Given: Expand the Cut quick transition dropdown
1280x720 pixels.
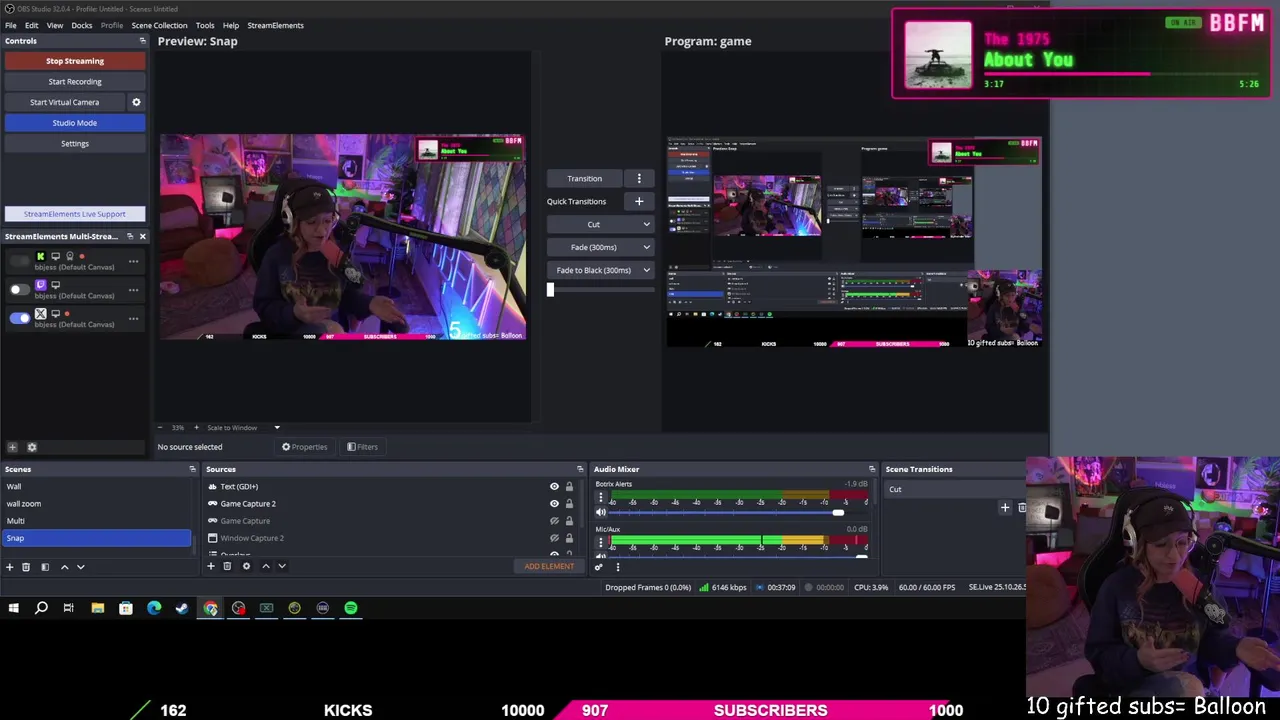Looking at the screenshot, I should point(646,224).
